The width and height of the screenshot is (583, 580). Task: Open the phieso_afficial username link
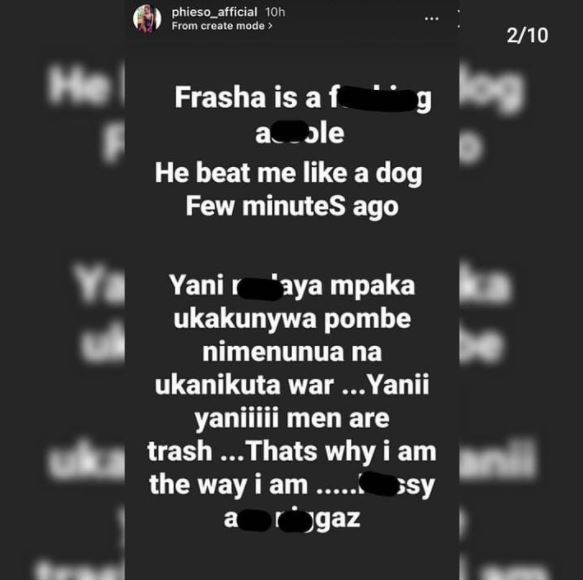214,12
